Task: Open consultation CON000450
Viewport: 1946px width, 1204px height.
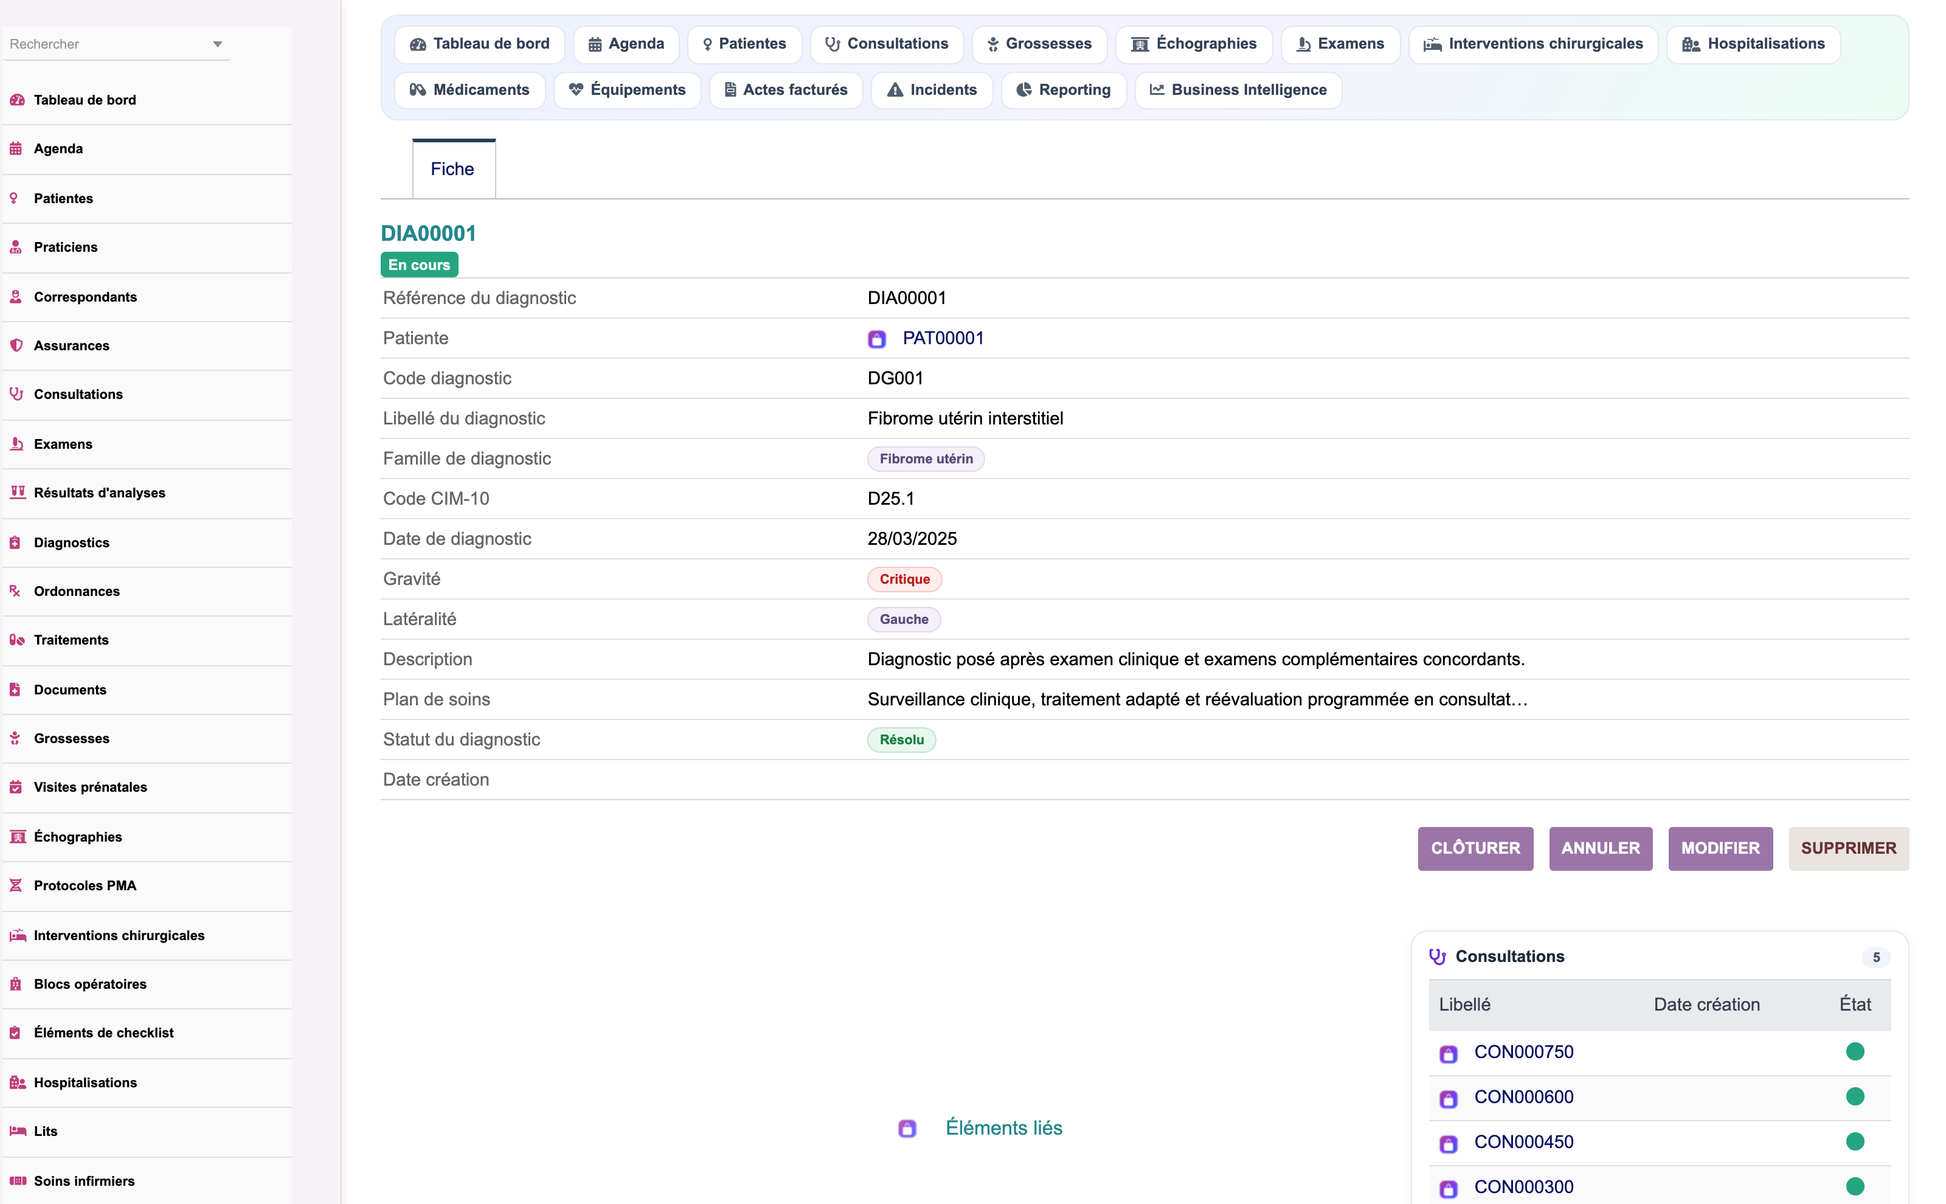Action: [x=1523, y=1142]
